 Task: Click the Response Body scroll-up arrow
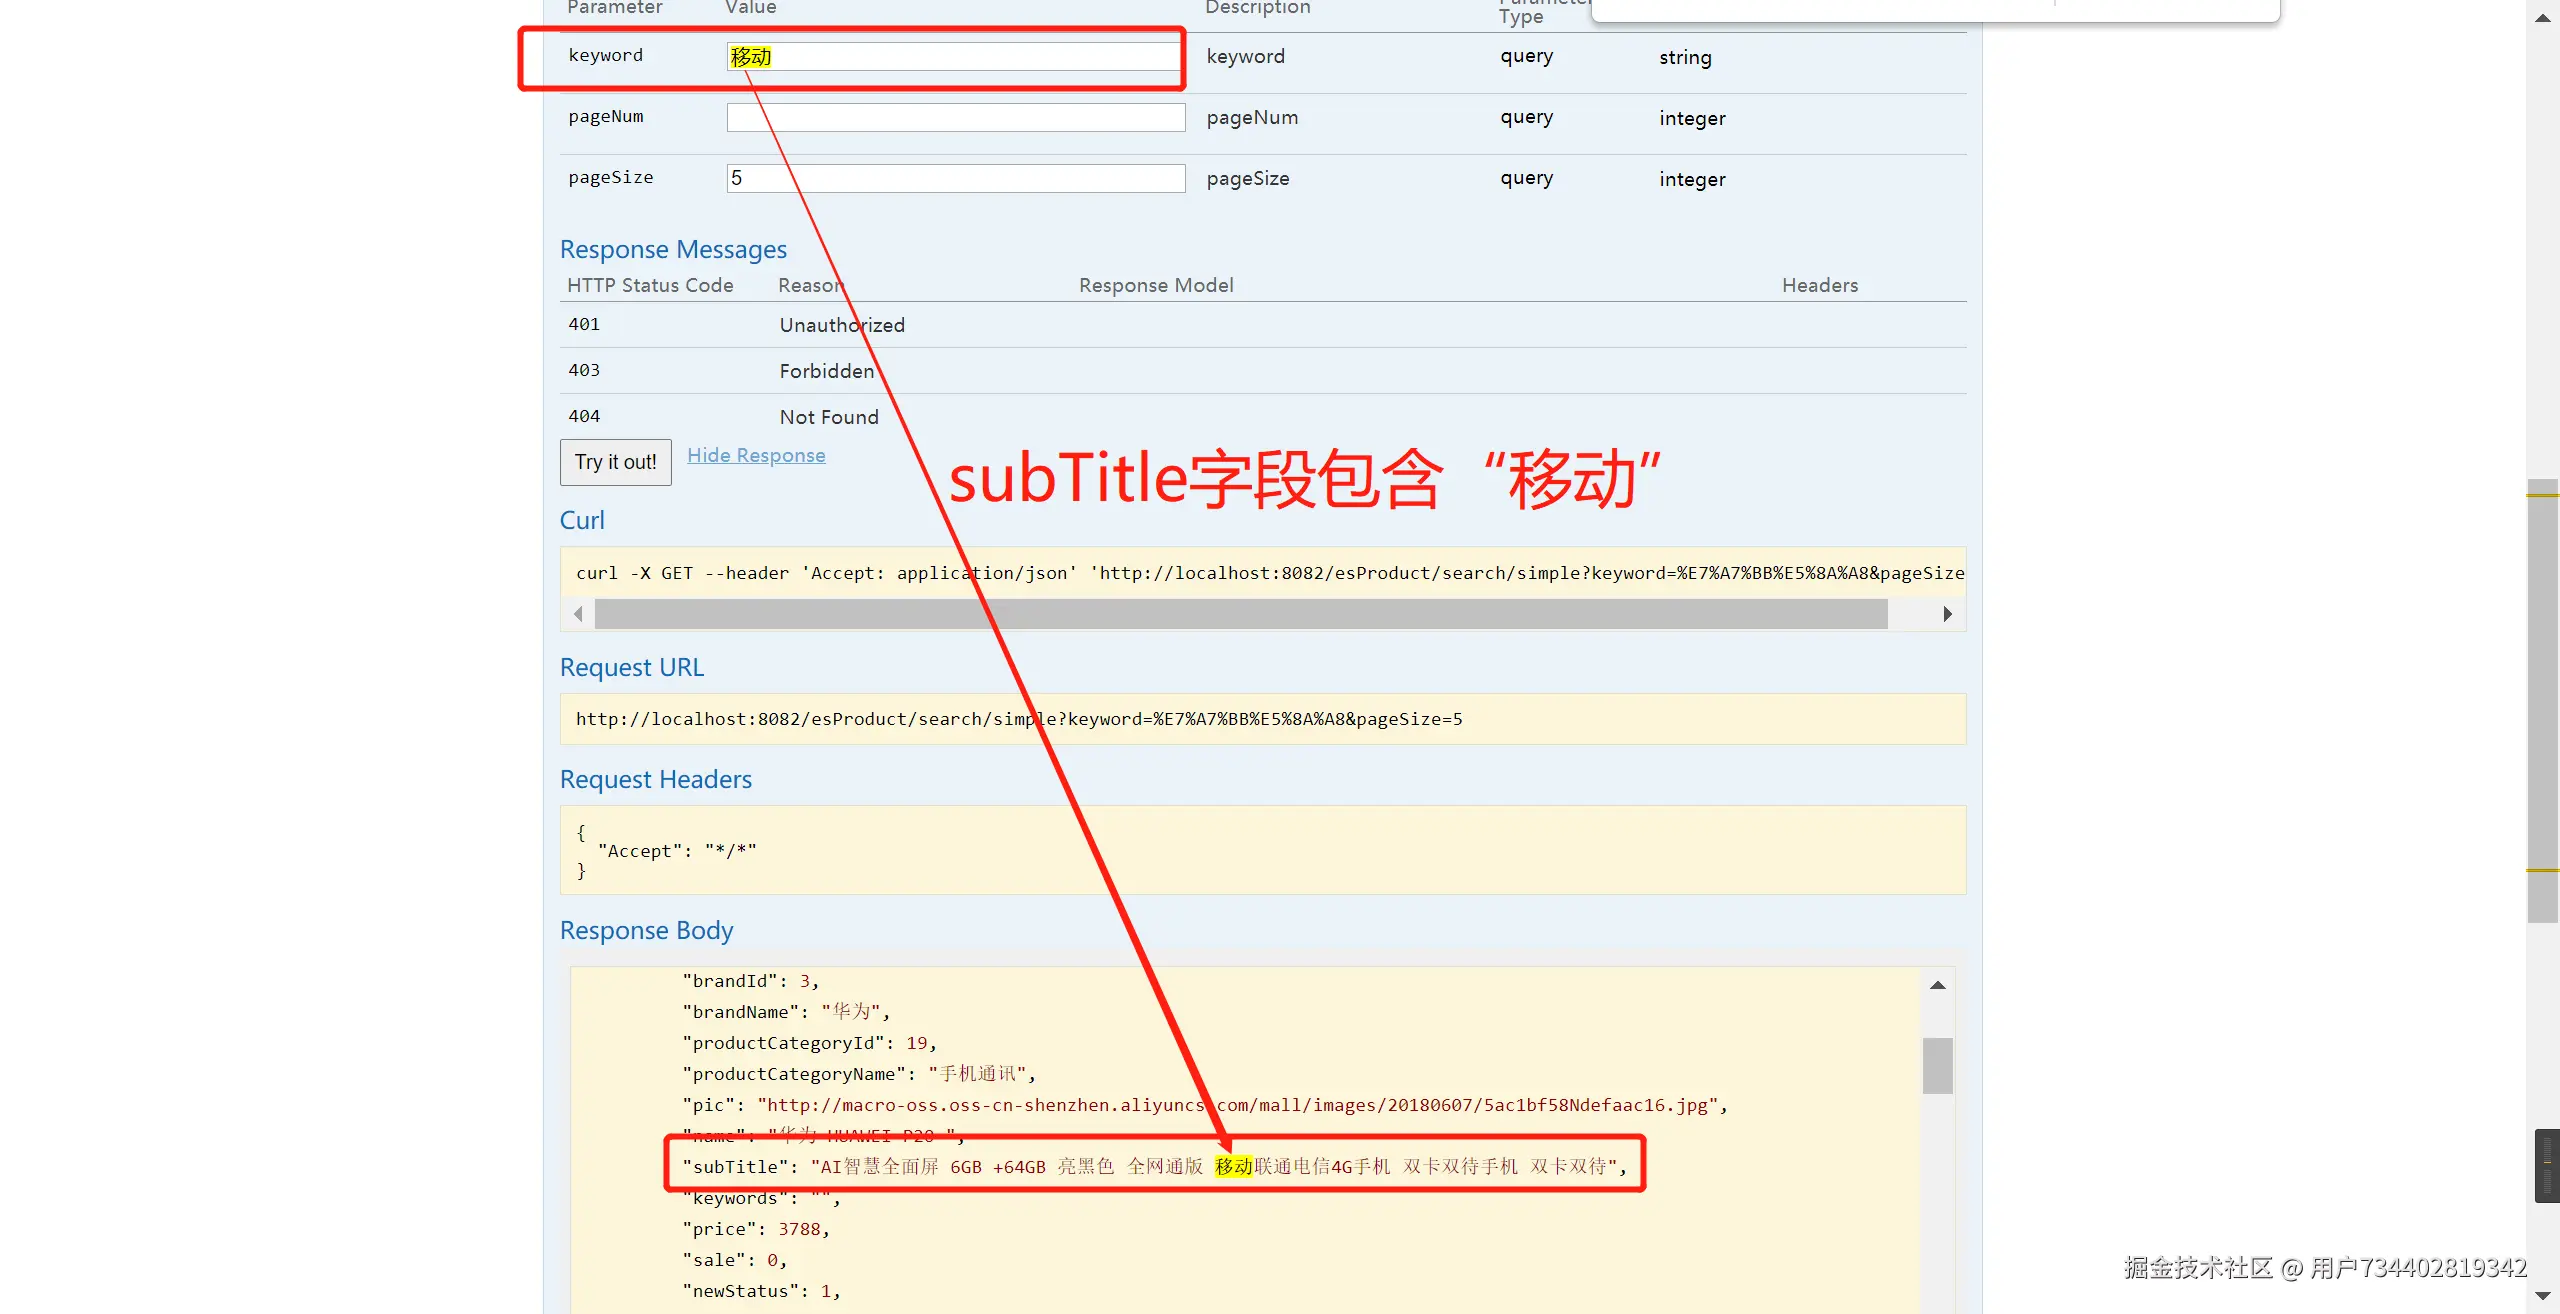(x=1937, y=985)
